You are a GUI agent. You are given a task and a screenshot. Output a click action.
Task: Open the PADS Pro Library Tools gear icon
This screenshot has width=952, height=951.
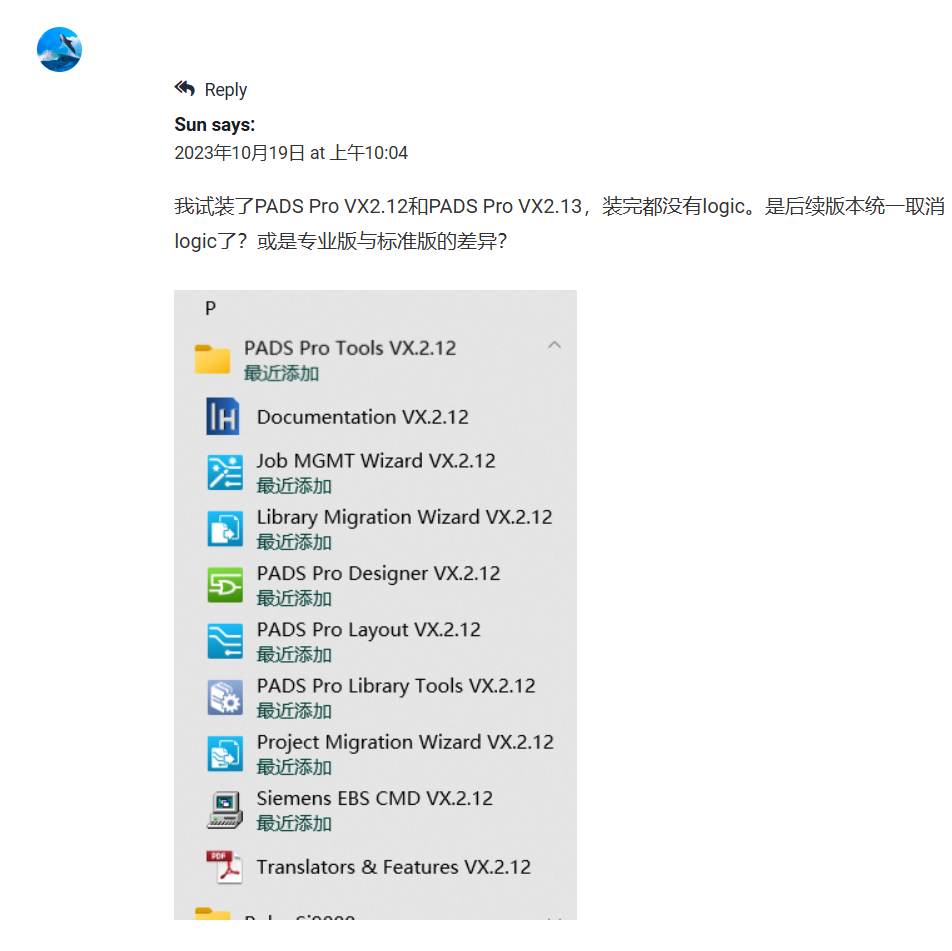225,697
